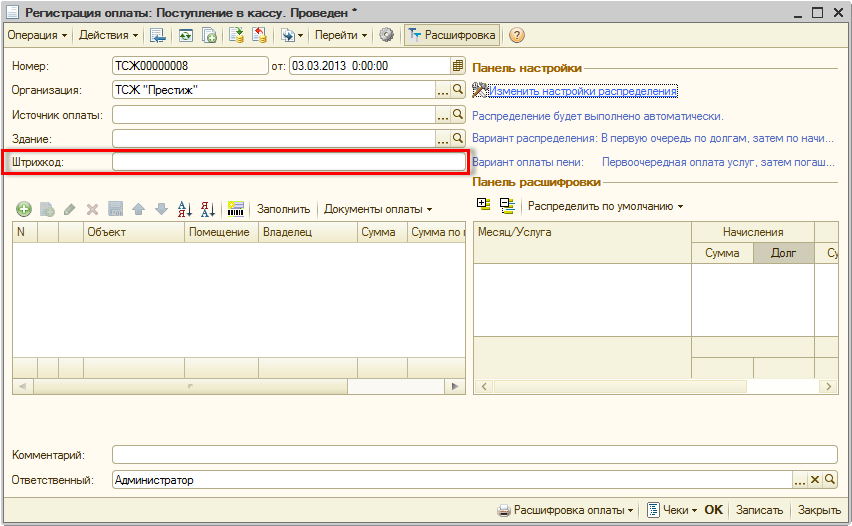Viewport: 852px width, 526px height.
Task: Click the post document icon with green arrow
Action: [x=236, y=35]
